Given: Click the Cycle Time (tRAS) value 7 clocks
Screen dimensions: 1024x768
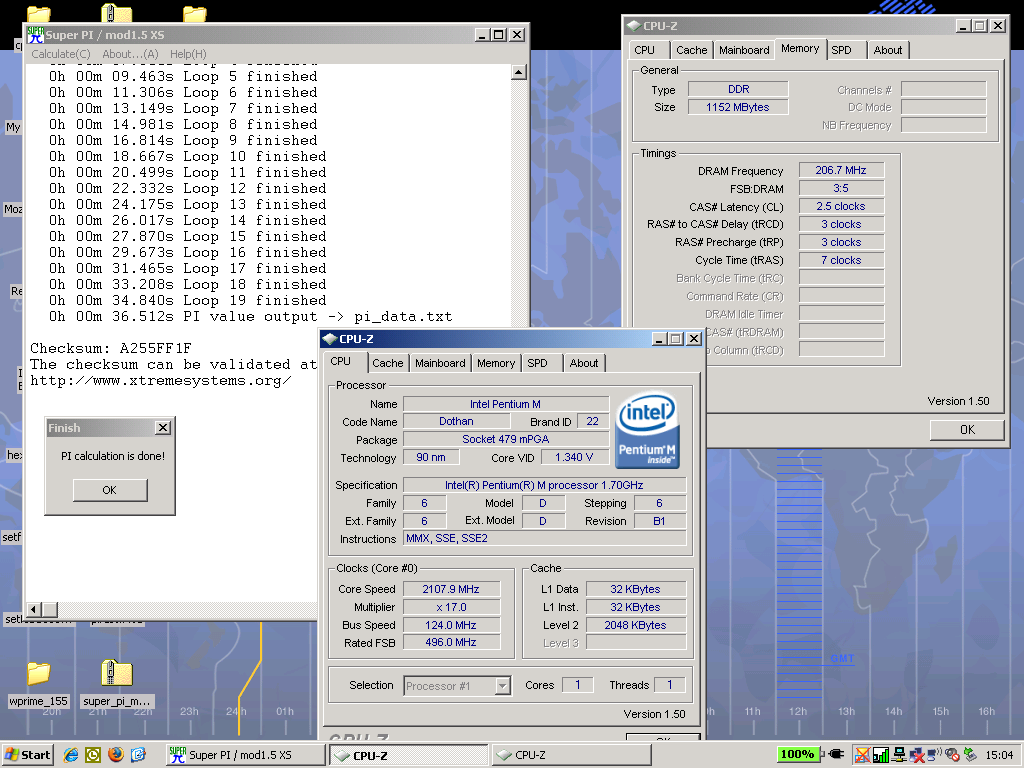Looking at the screenshot, I should coord(841,260).
